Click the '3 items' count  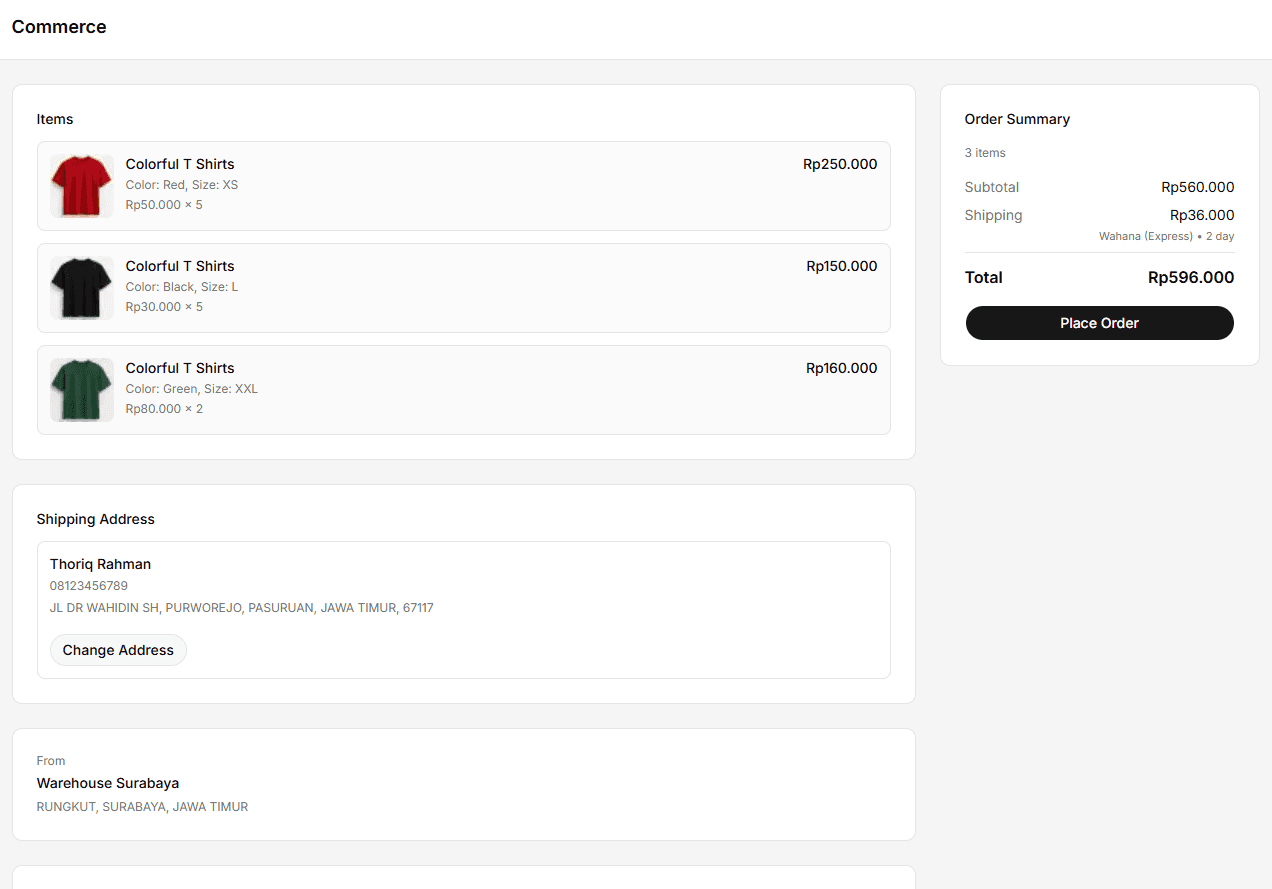(985, 153)
